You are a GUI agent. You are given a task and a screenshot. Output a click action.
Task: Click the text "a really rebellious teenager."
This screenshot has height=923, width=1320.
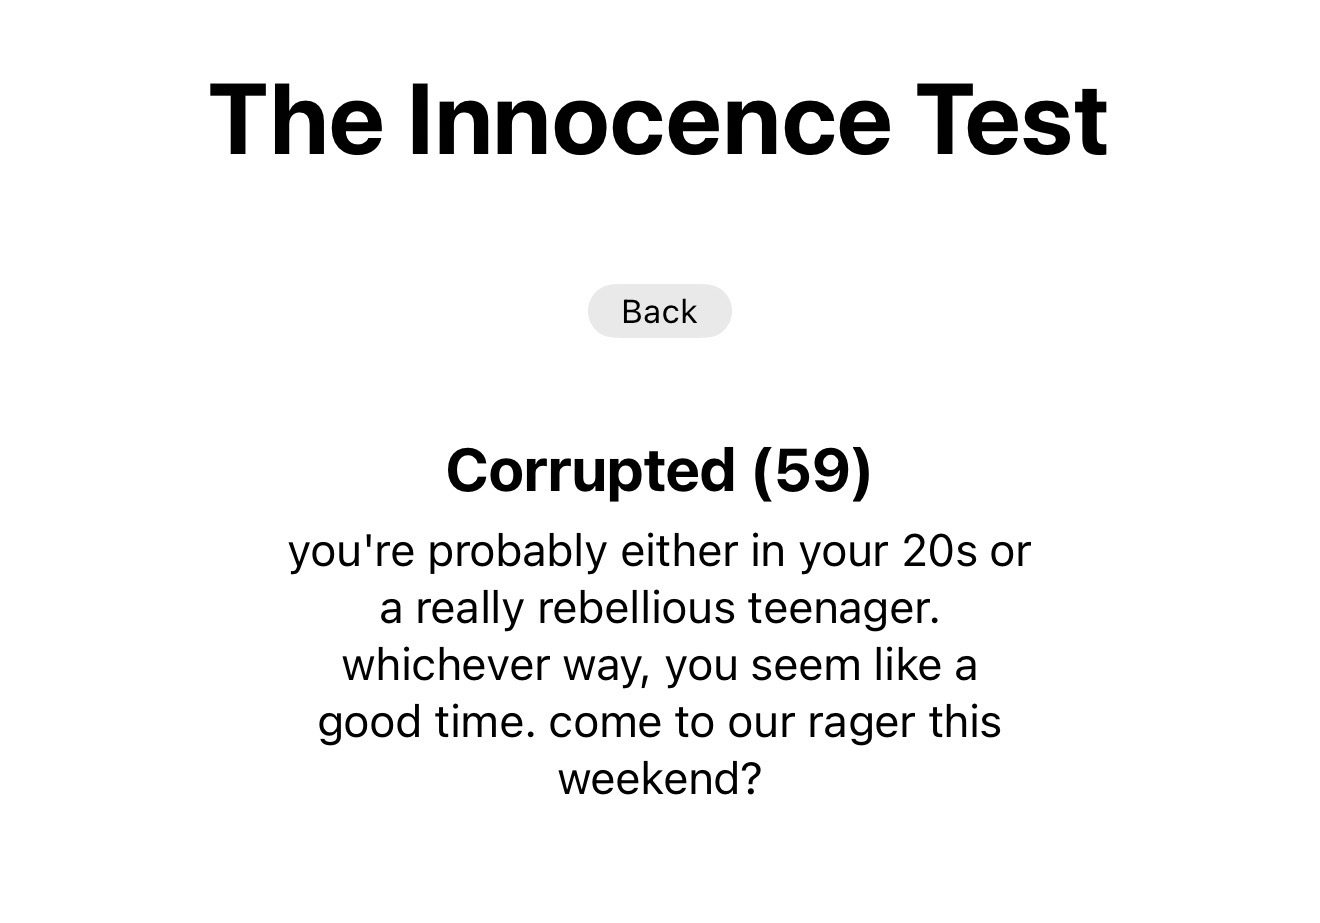click(x=659, y=608)
